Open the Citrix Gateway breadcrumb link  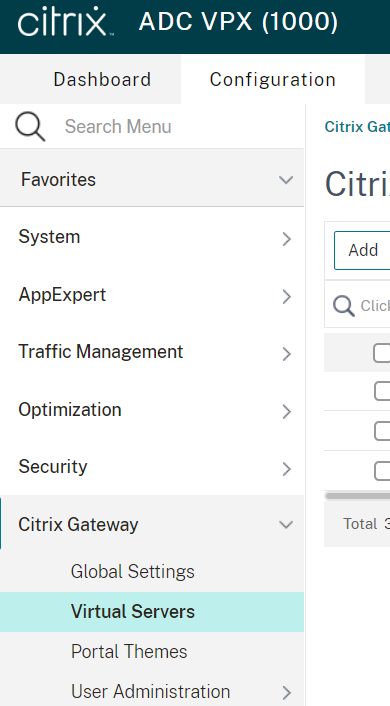pos(357,127)
